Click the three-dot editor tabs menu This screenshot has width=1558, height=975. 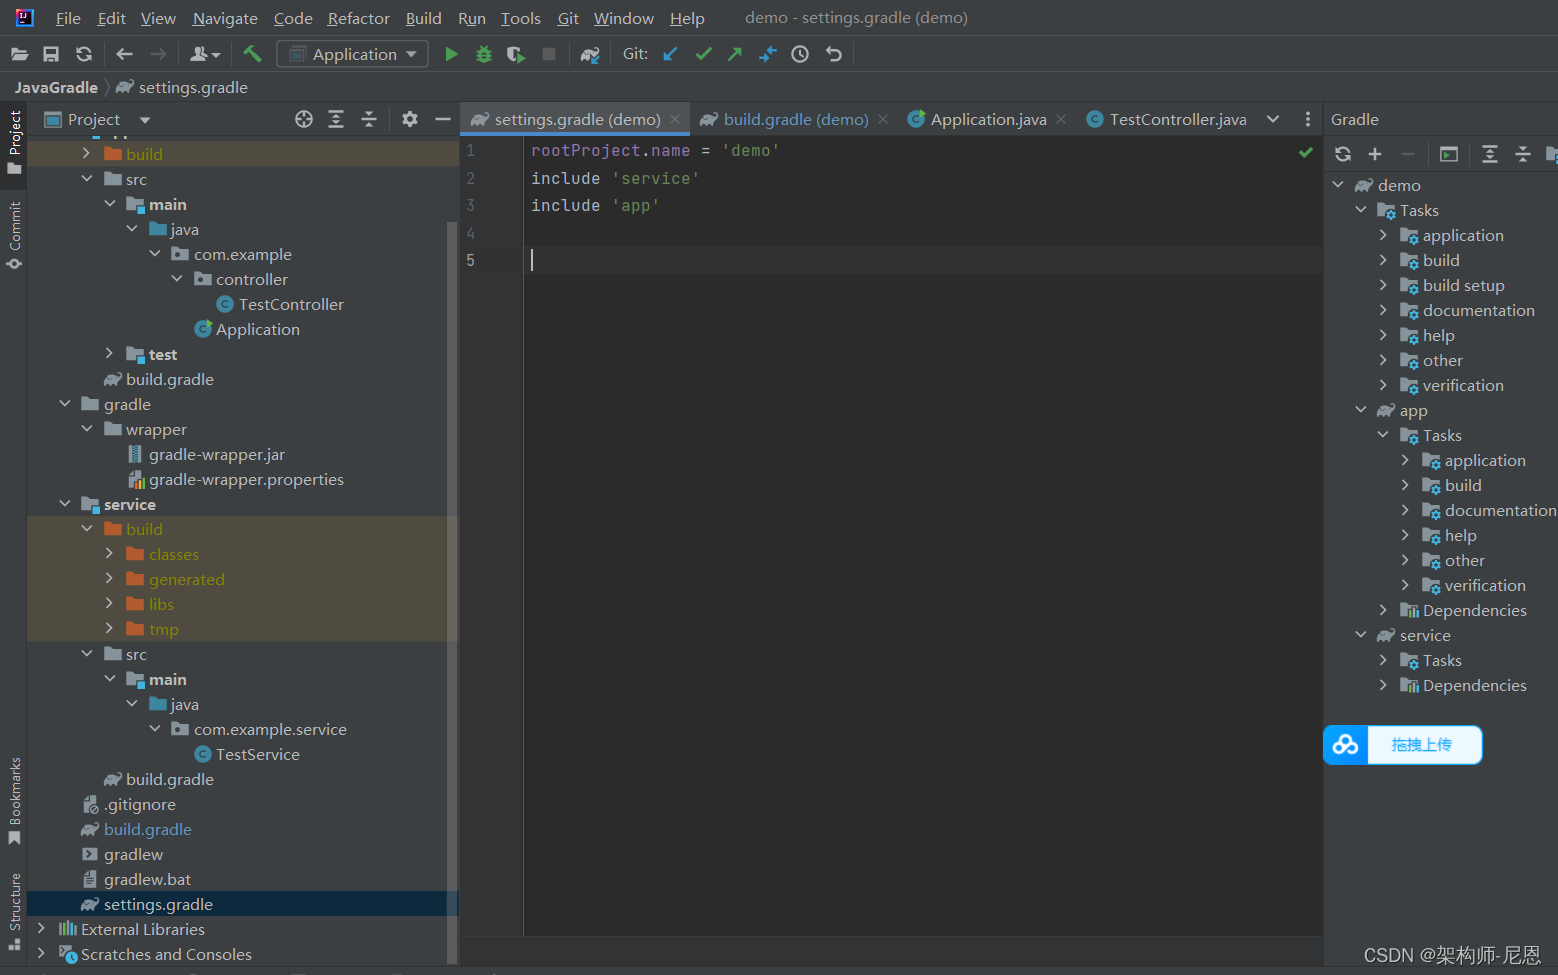click(x=1307, y=119)
